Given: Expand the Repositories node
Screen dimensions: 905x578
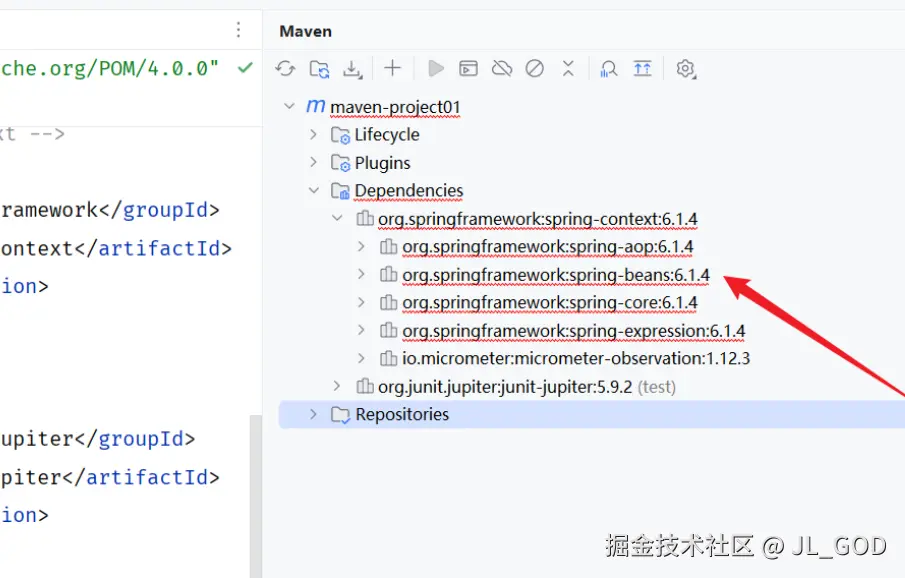Looking at the screenshot, I should coord(313,414).
